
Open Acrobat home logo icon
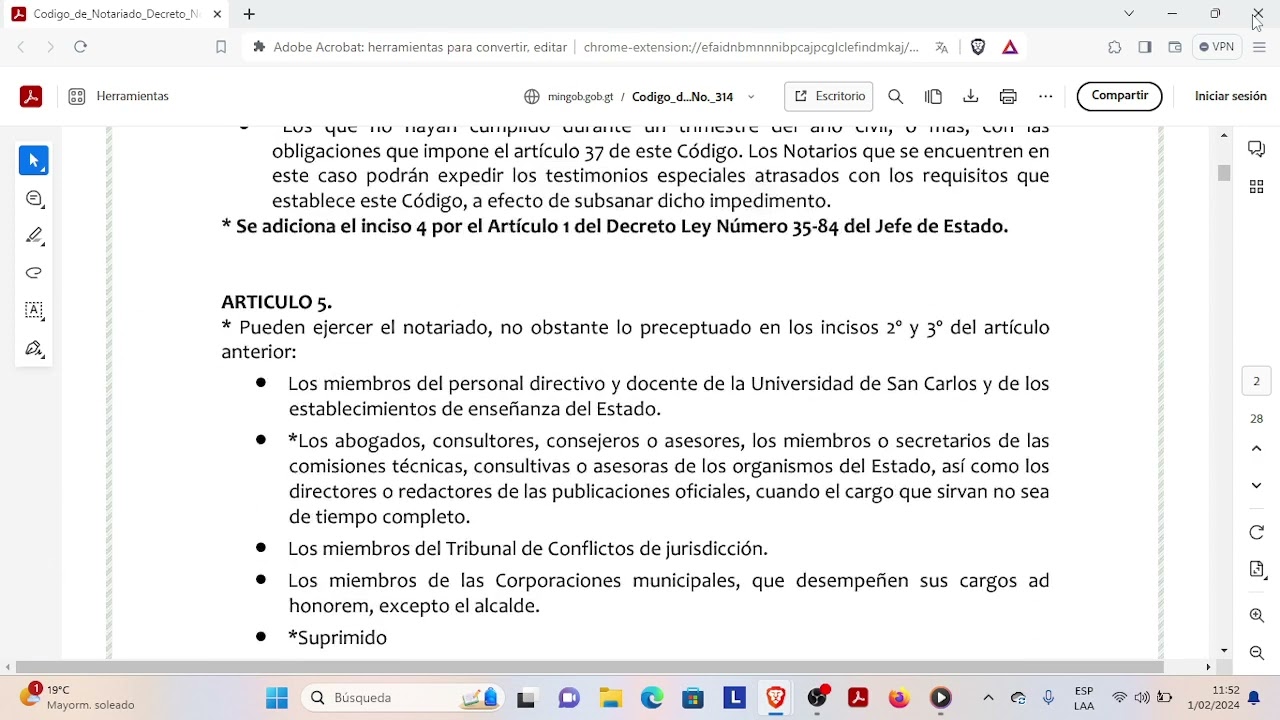(x=30, y=97)
